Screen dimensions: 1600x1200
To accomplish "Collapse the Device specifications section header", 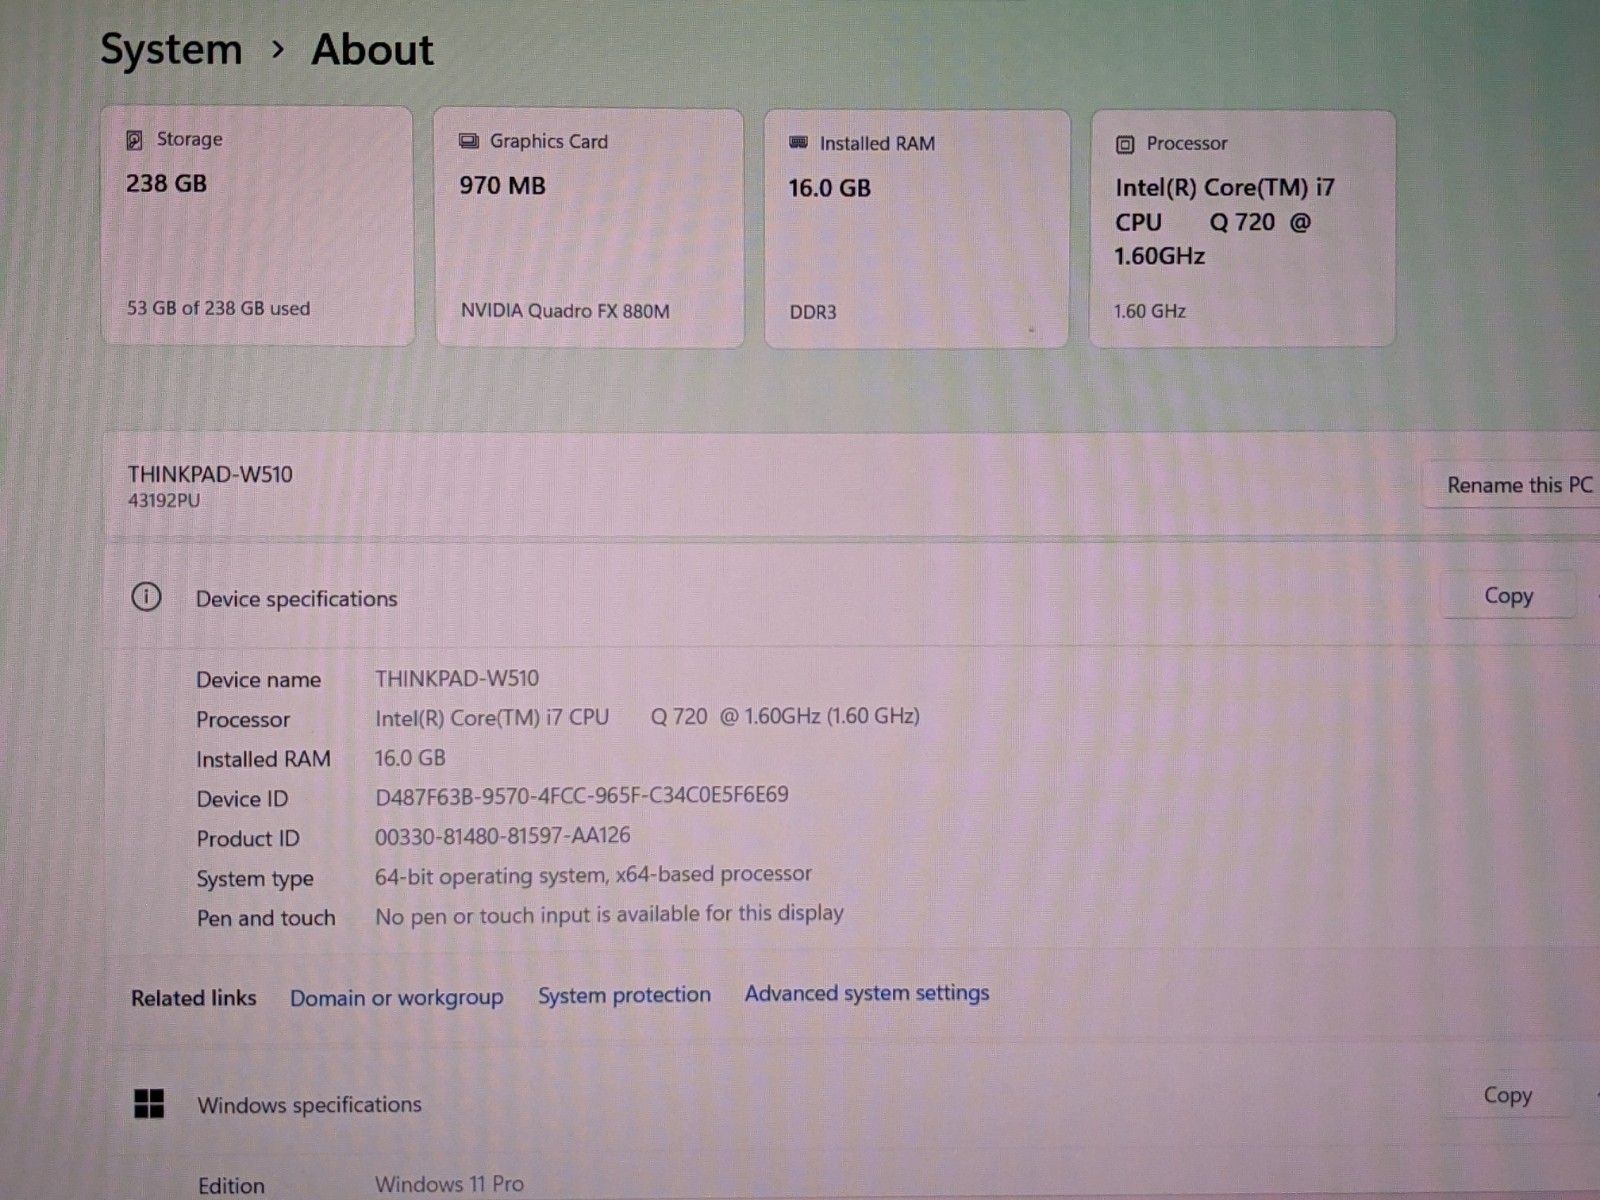I will point(851,597).
